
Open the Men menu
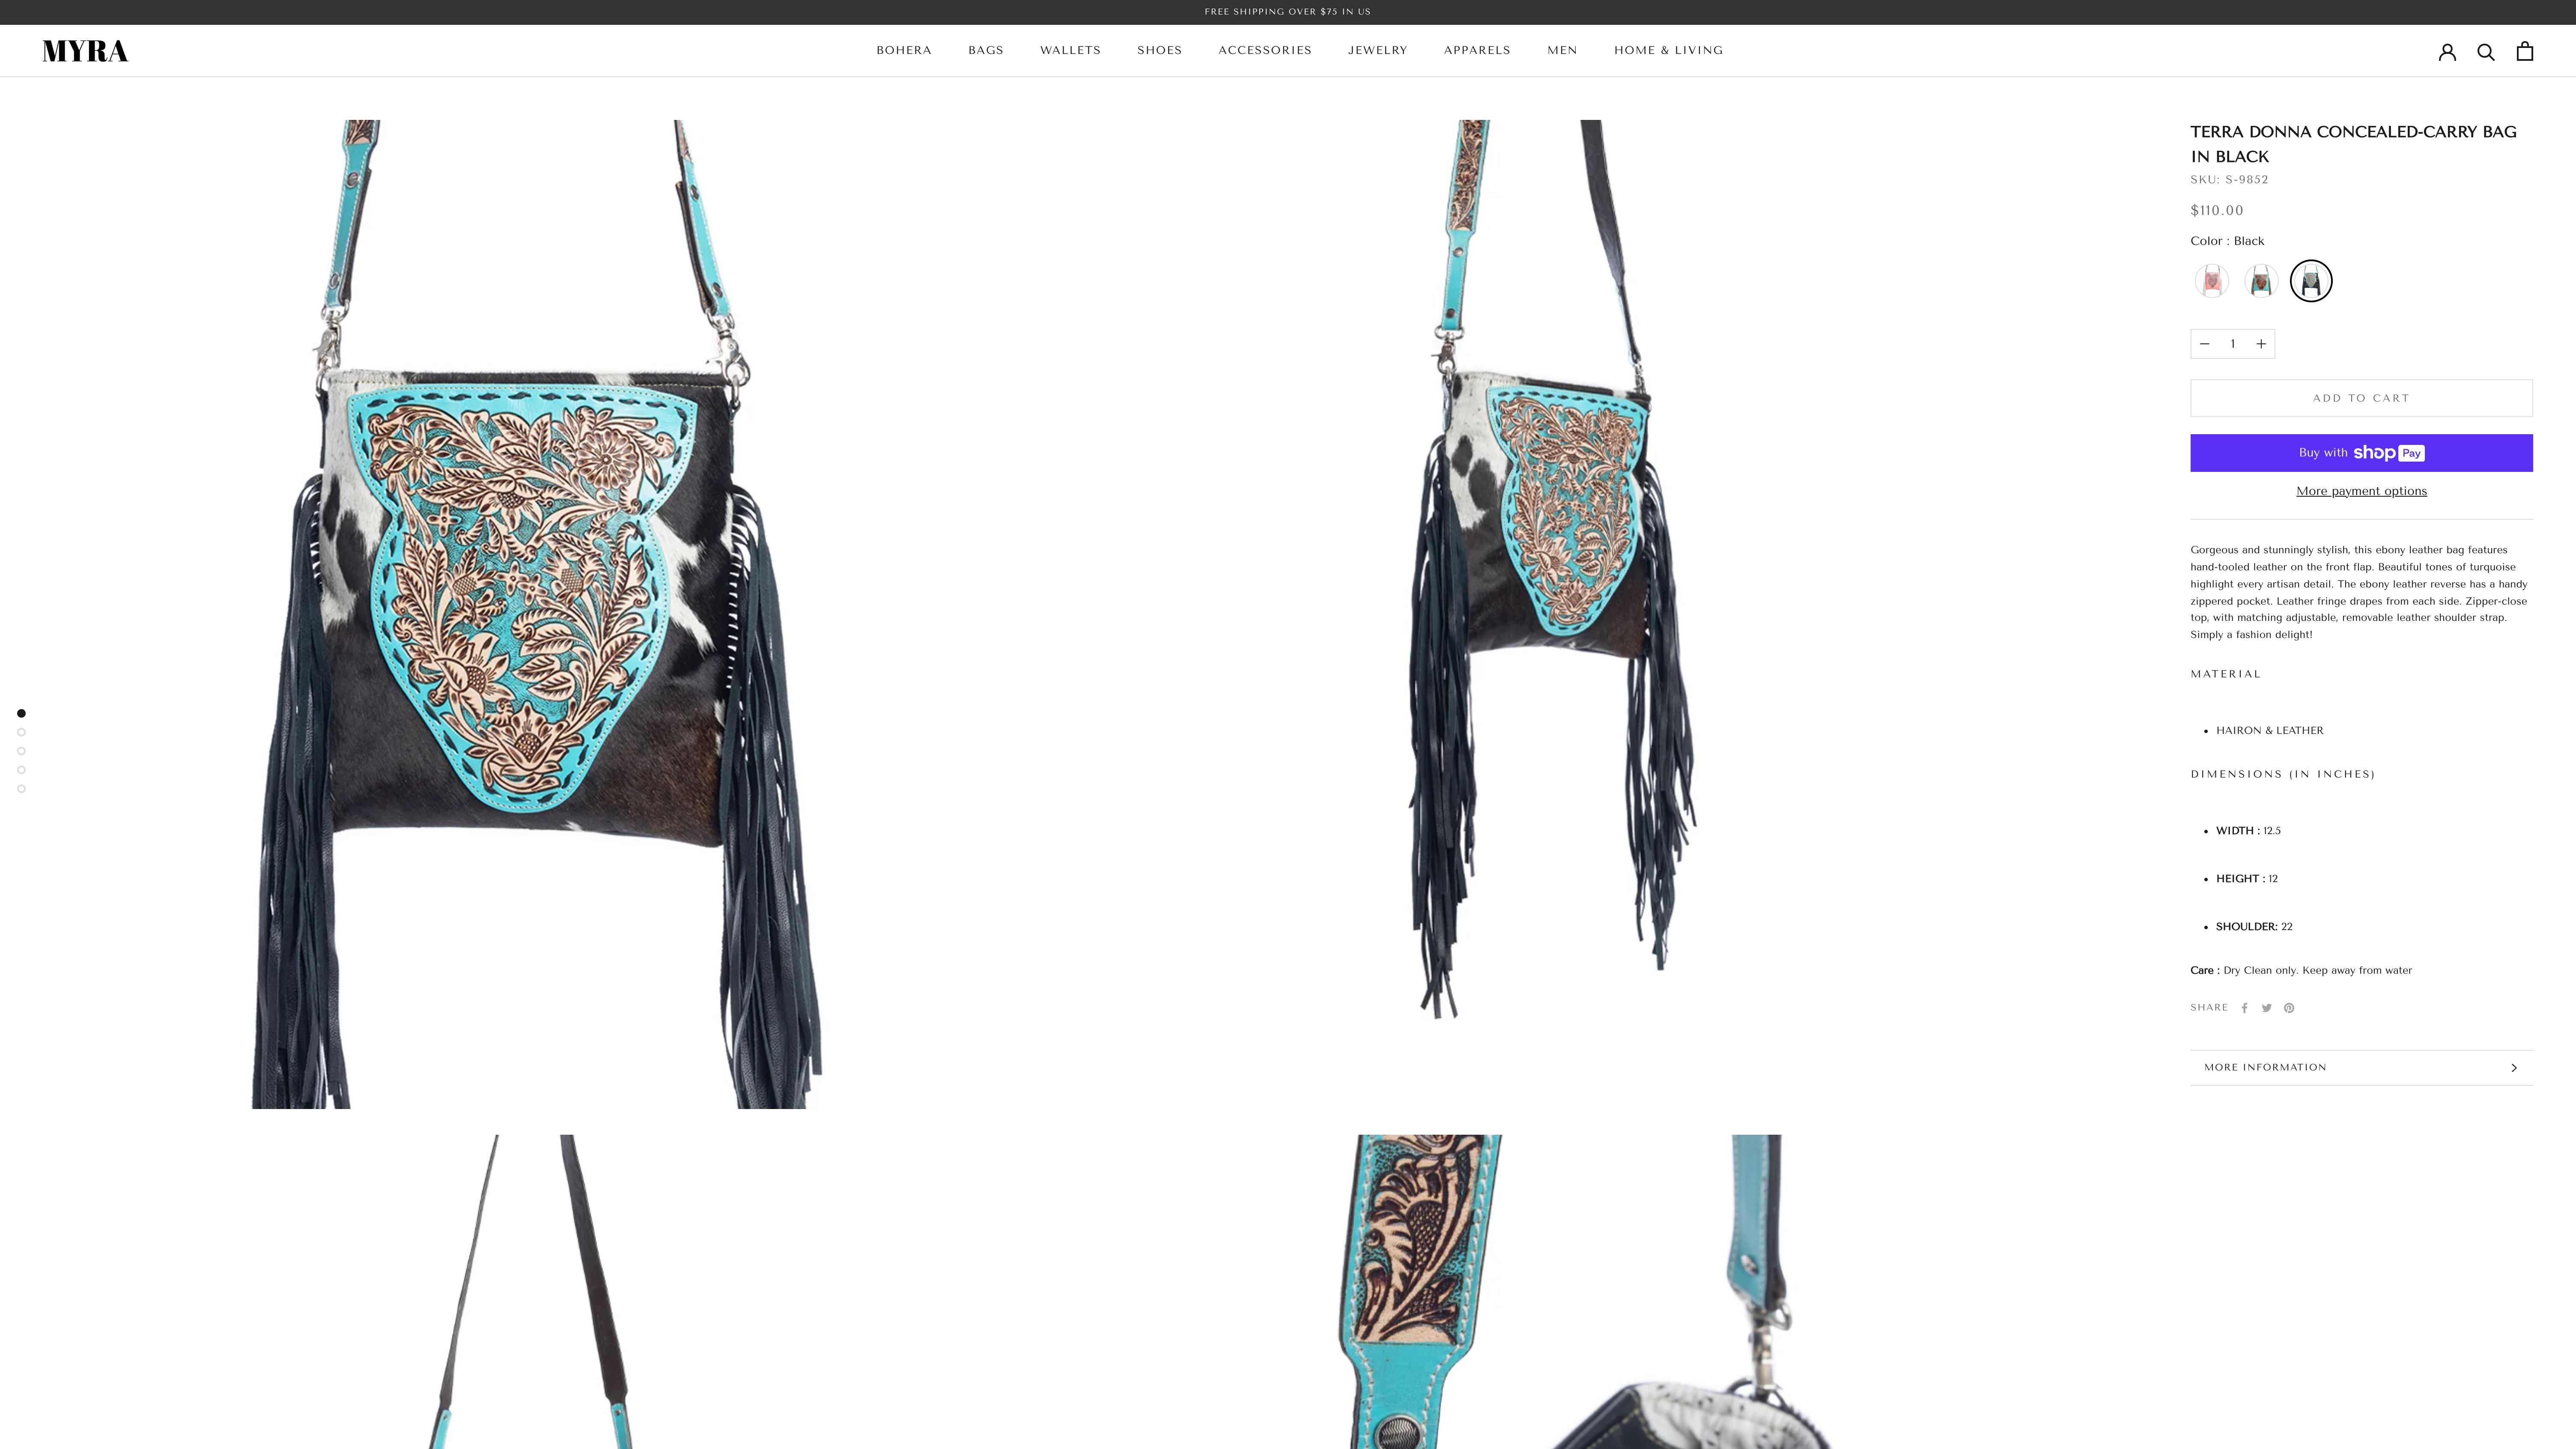pyautogui.click(x=1562, y=50)
